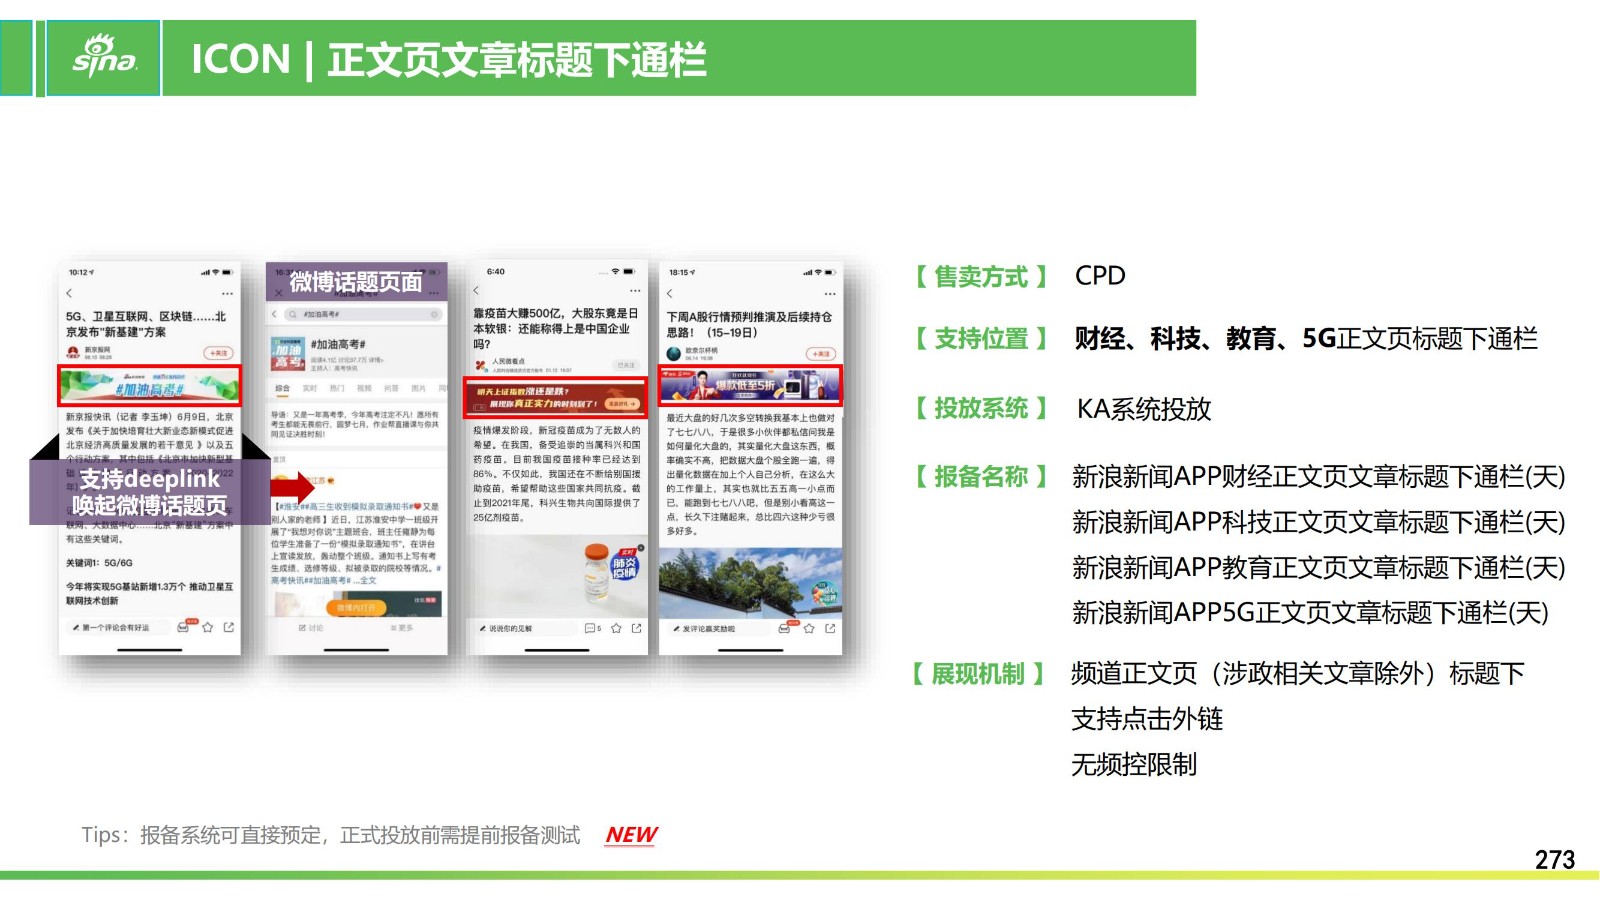Tap the star favorite icon in the vaccine article phone
Viewport: 1600px width, 899px height.
click(x=616, y=628)
